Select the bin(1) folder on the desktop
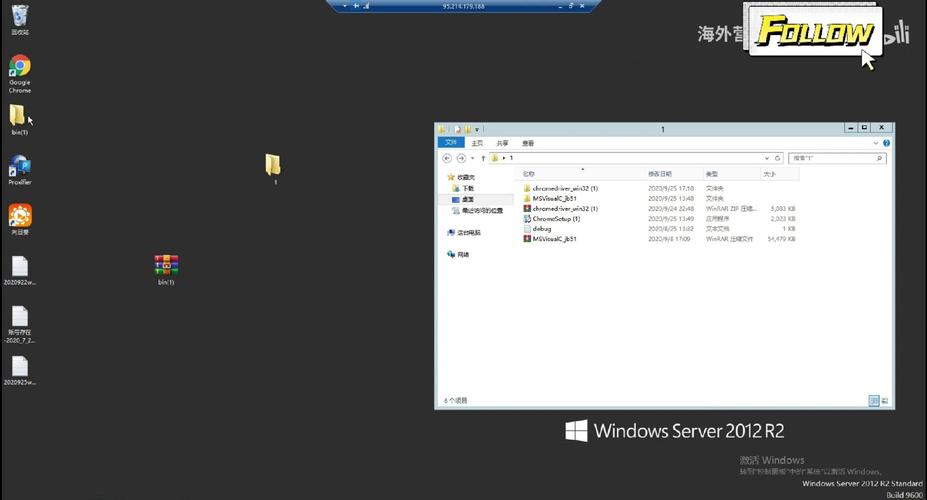Screen dimensions: 927x500 click(19, 120)
